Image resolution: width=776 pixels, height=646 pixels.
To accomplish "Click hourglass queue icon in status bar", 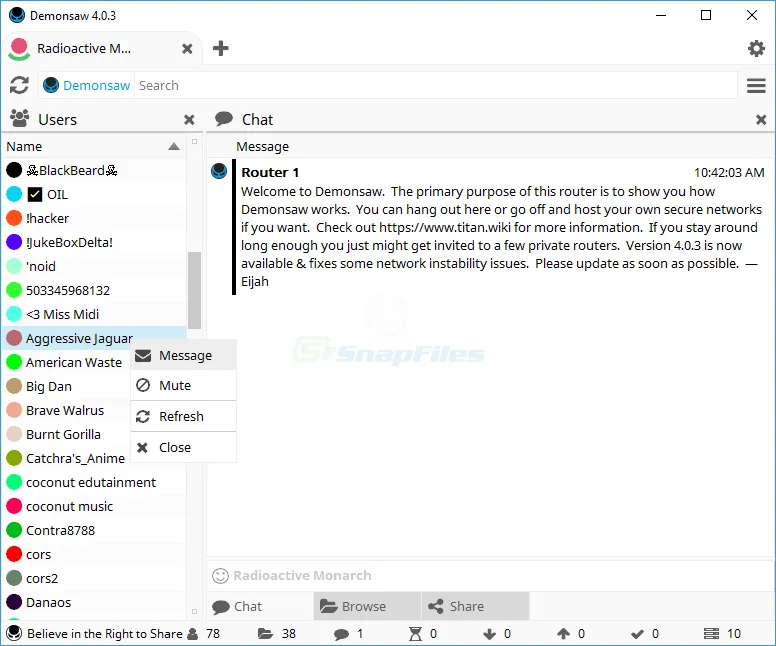I will coord(415,634).
